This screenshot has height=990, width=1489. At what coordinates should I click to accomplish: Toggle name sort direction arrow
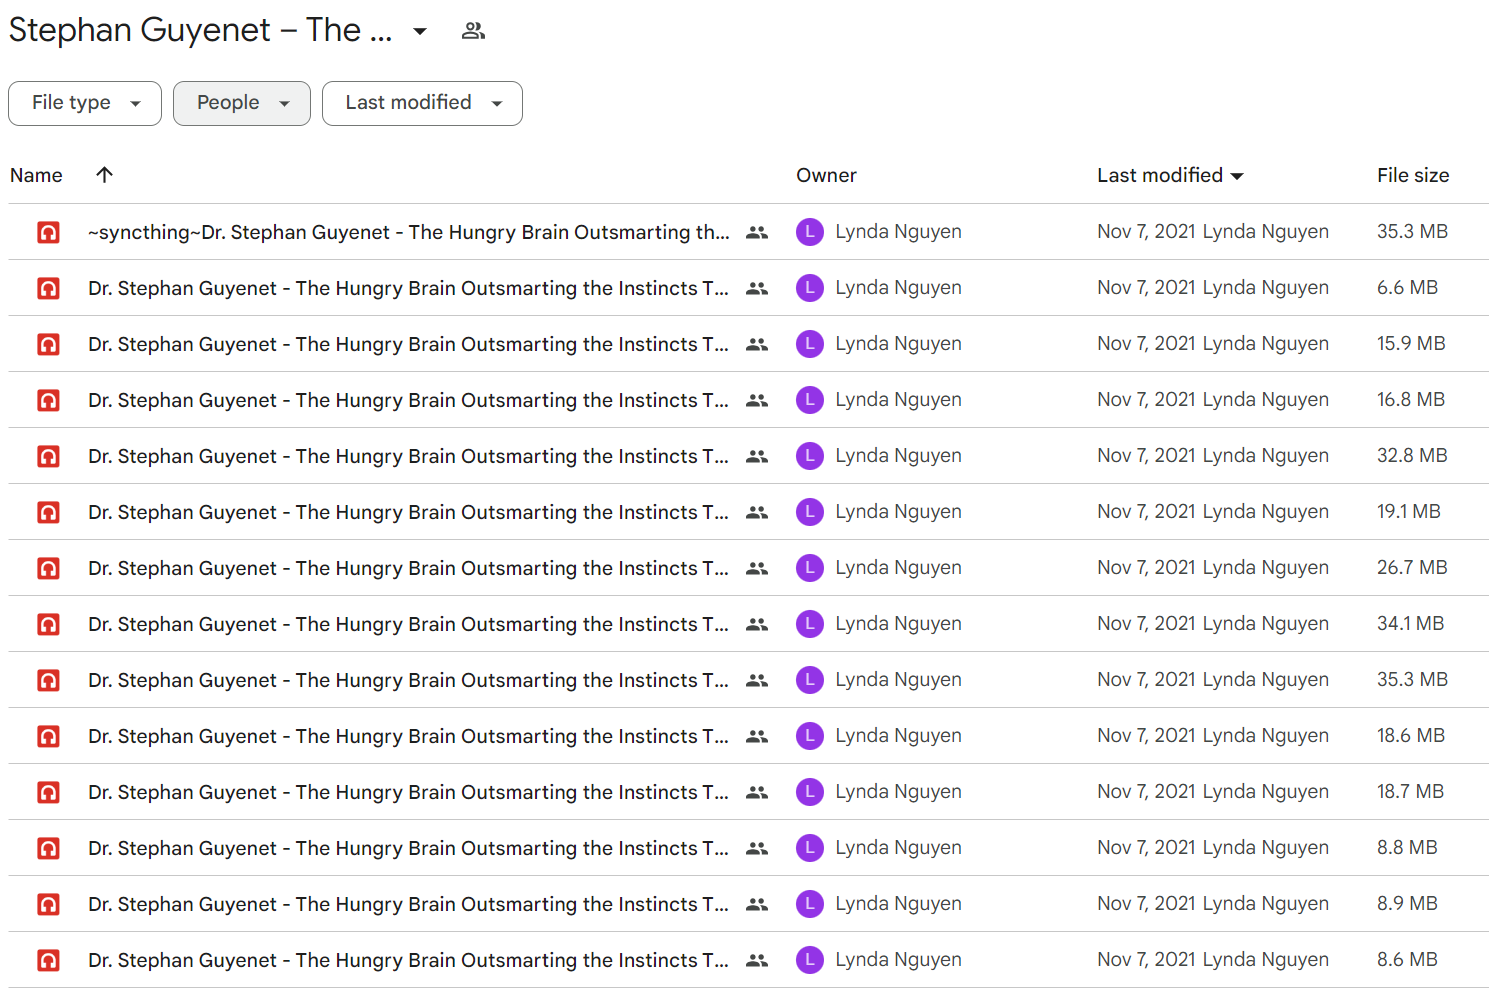[x=104, y=175]
